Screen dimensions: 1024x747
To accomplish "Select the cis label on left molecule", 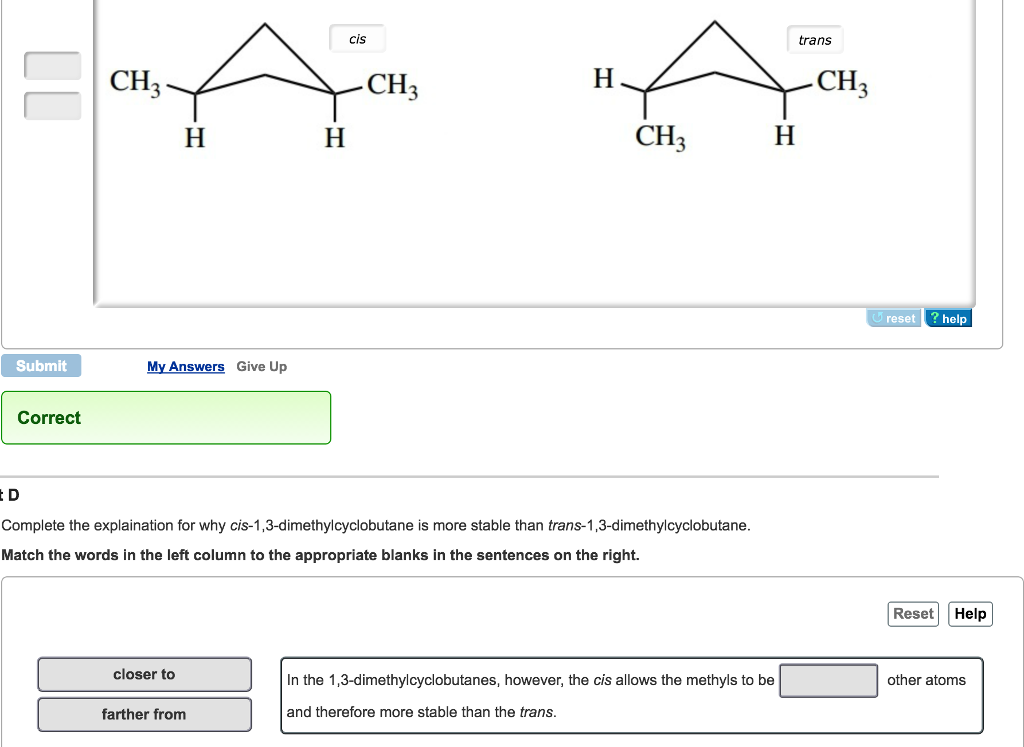I will tap(357, 39).
